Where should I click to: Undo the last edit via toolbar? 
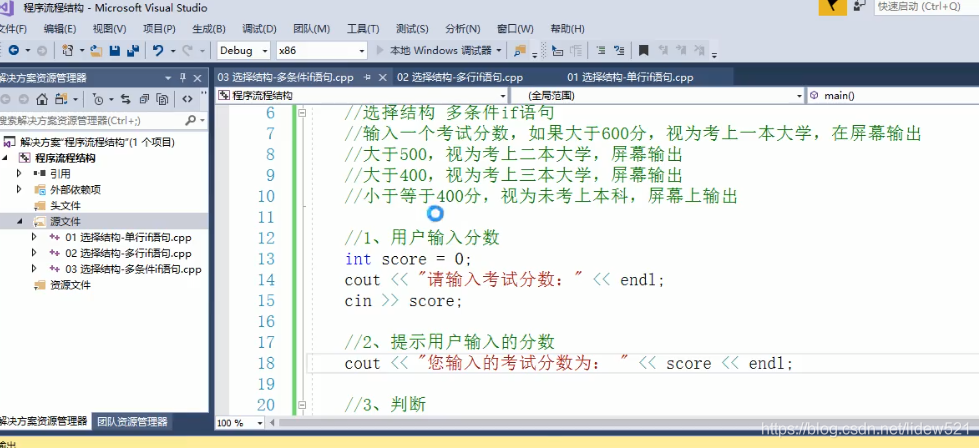point(158,51)
